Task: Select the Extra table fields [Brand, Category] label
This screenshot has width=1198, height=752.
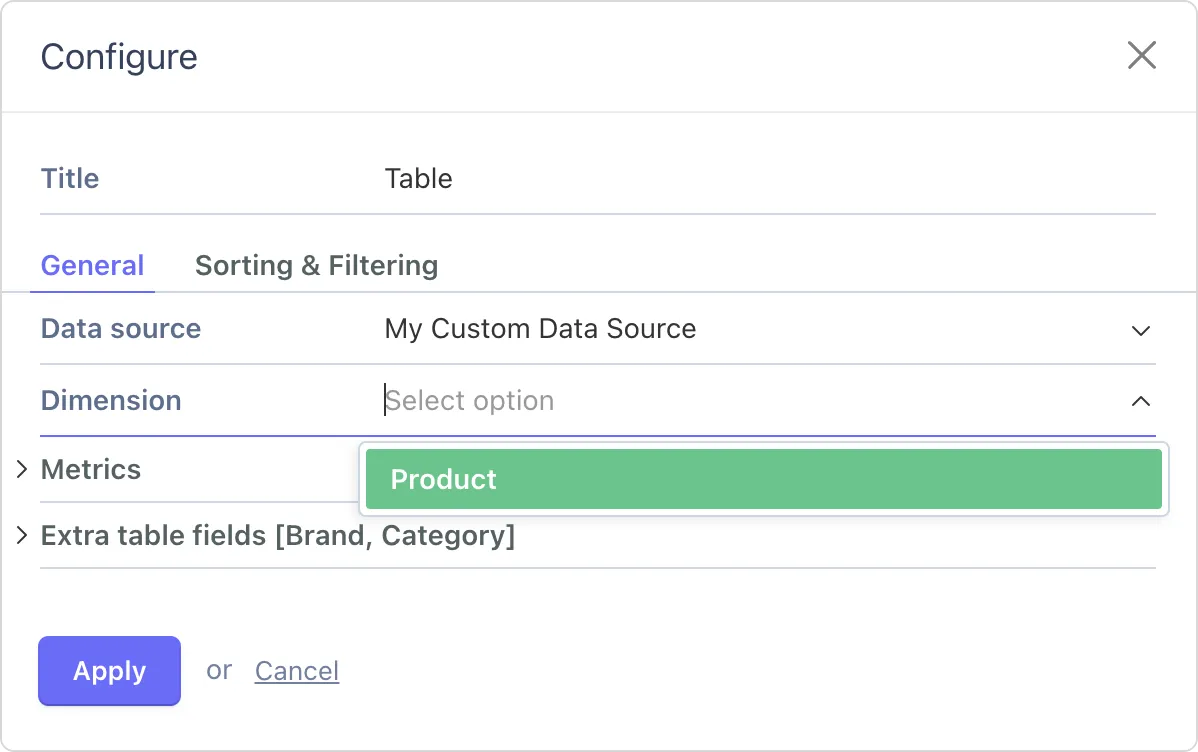Action: [x=277, y=537]
